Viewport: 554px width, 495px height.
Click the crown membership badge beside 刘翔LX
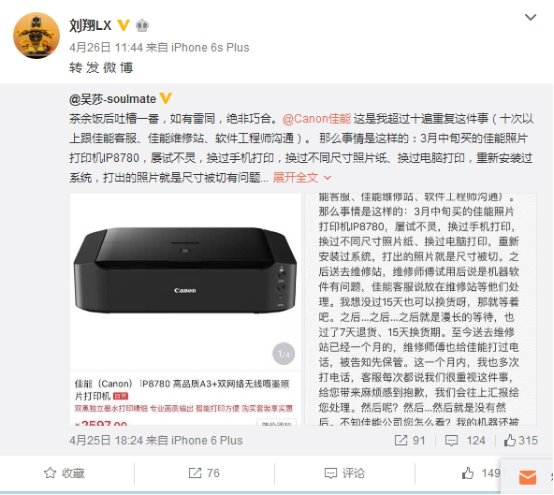coord(142,25)
